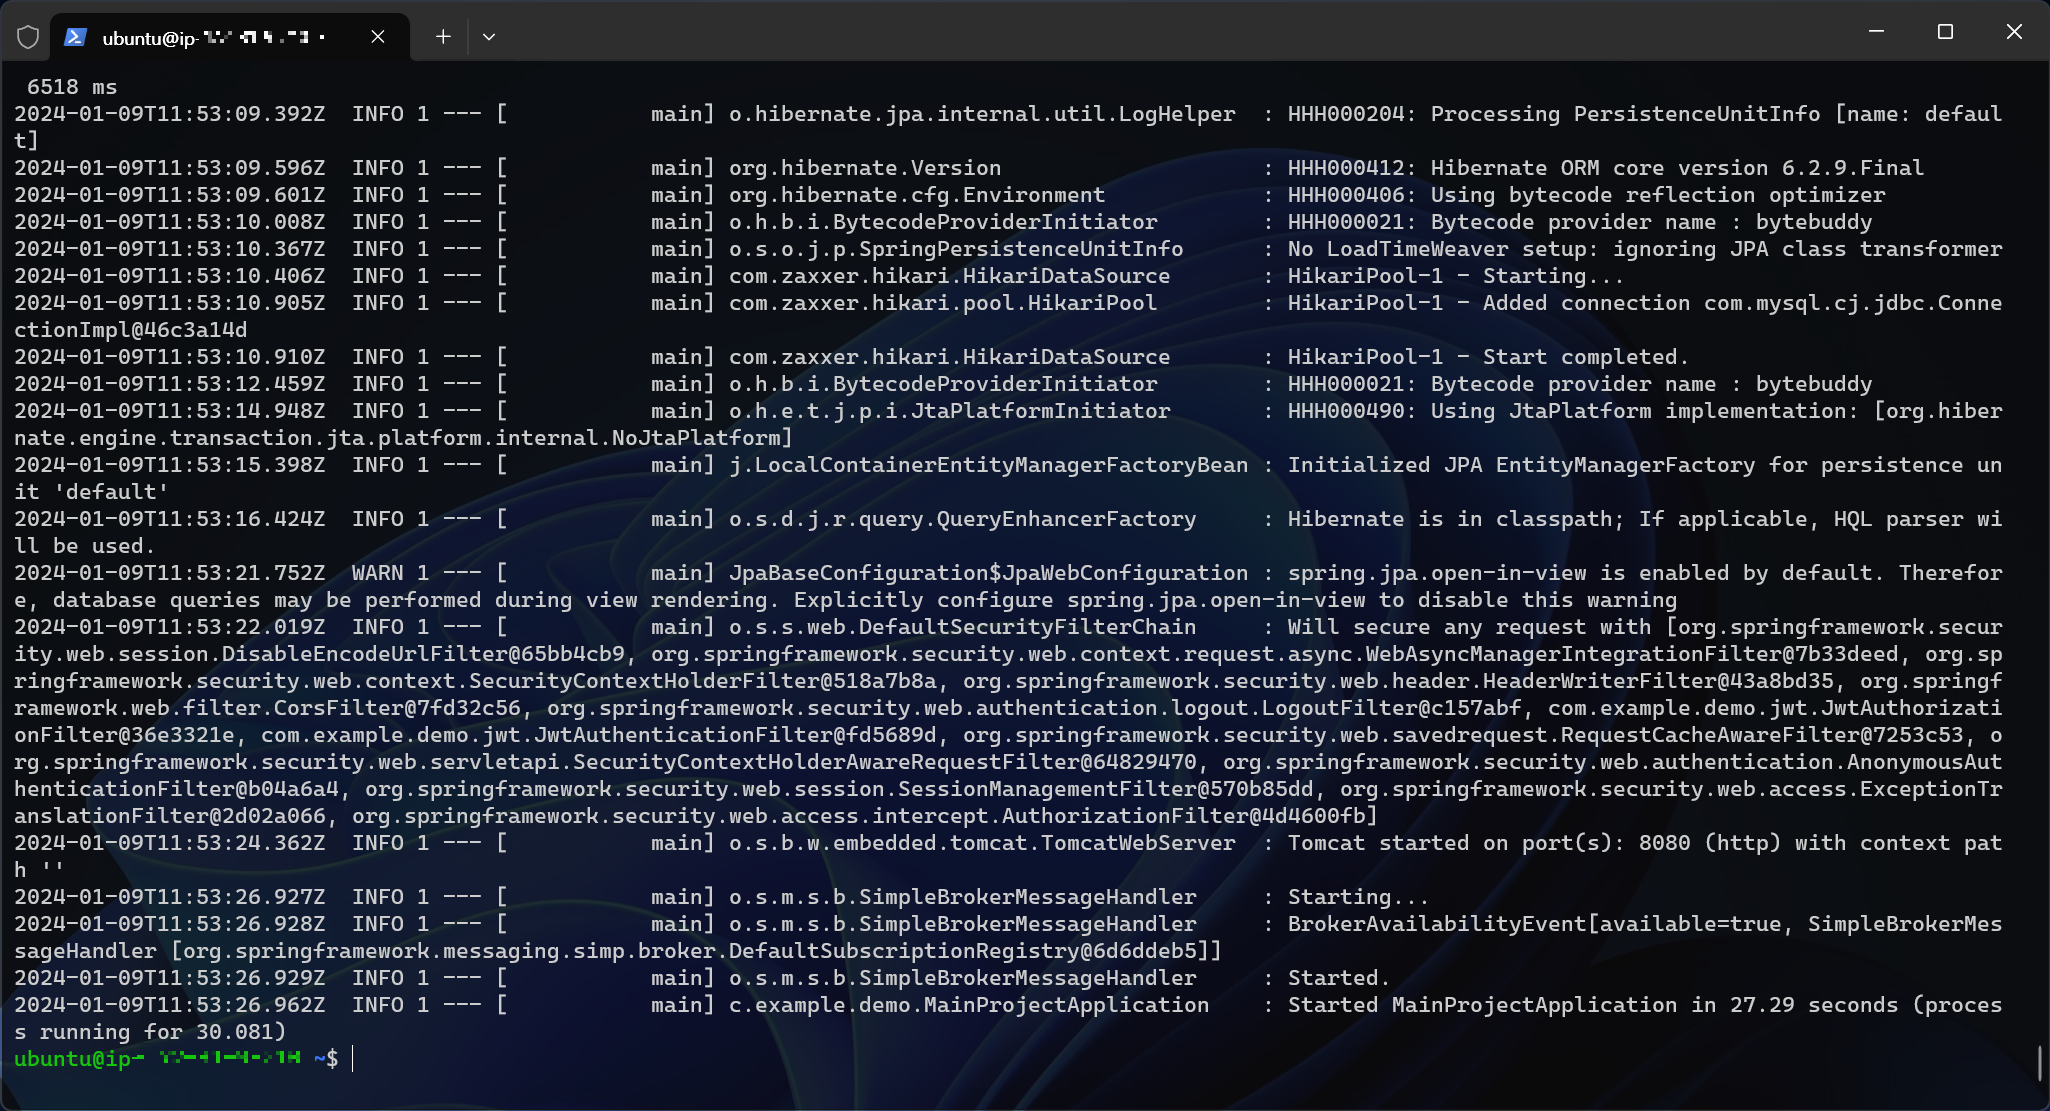Screen dimensions: 2050x1111
Task: Click the 6518 ms text at top
Action: tap(72, 87)
